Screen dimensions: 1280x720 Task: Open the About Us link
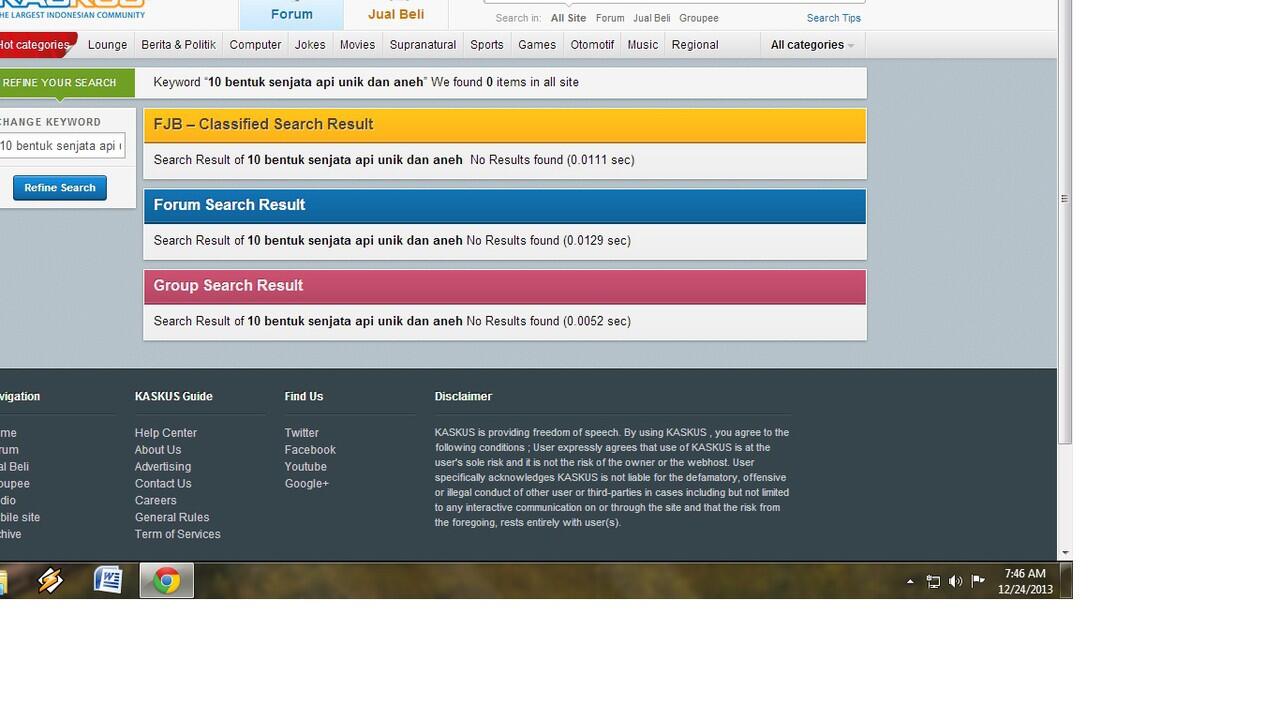click(158, 450)
